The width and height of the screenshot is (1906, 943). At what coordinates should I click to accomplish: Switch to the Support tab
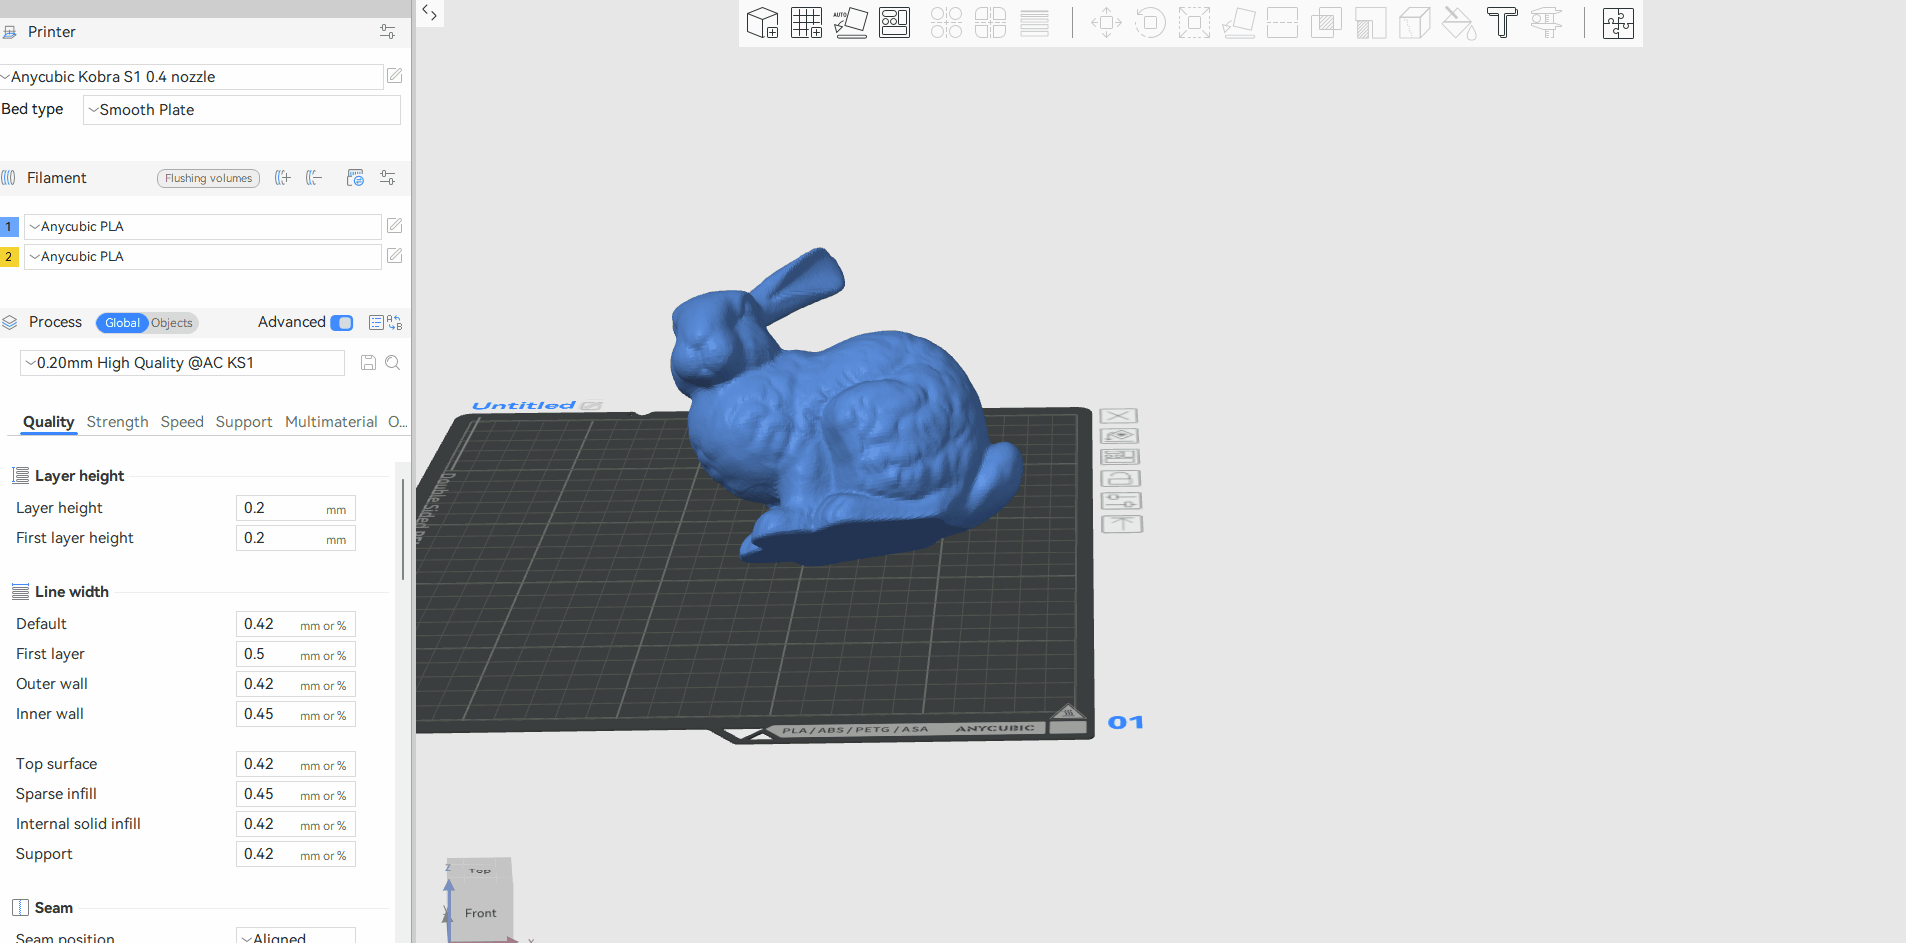pos(244,422)
